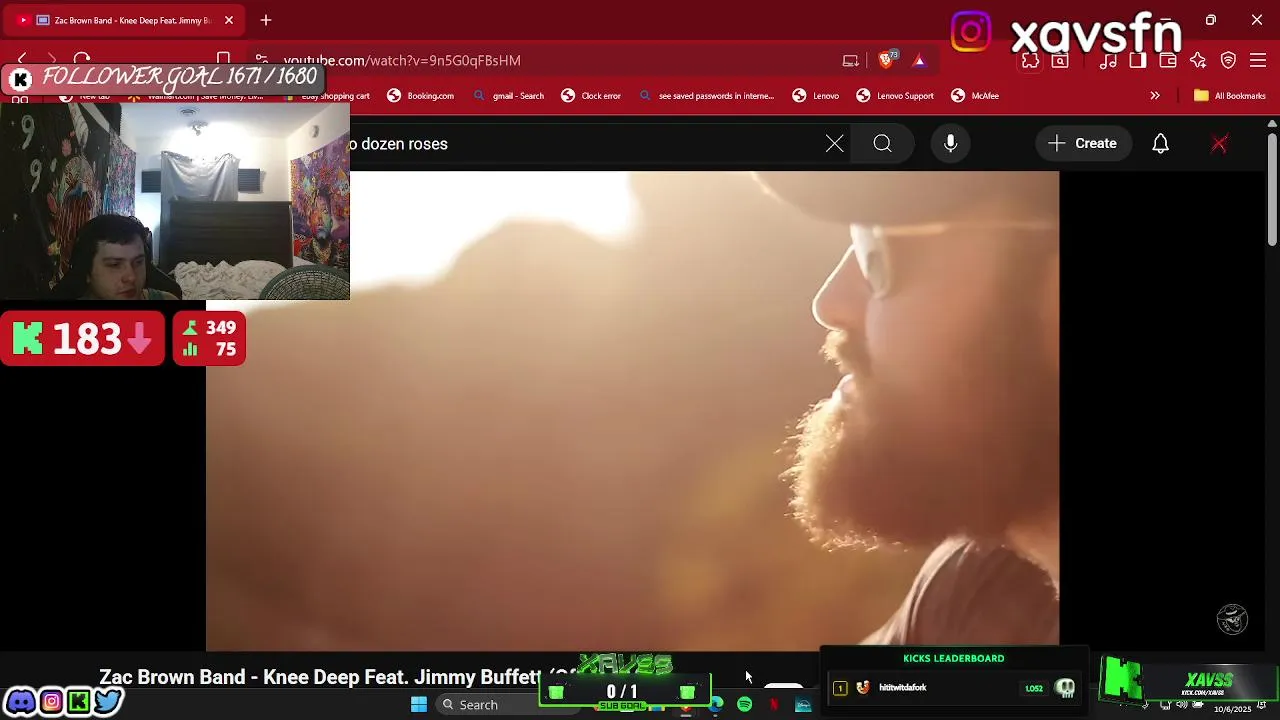Image resolution: width=1280 pixels, height=720 pixels.
Task: Open the Brave Wallet icon
Action: tap(1167, 61)
